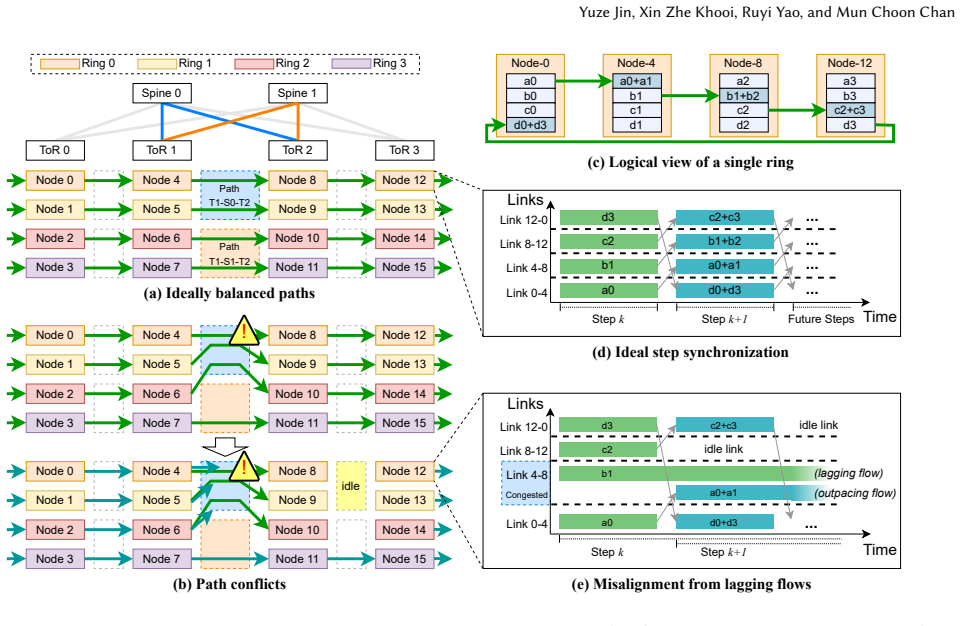The height and width of the screenshot is (626, 961).
Task: Click the Node-4 header in ring view
Action: pos(636,63)
